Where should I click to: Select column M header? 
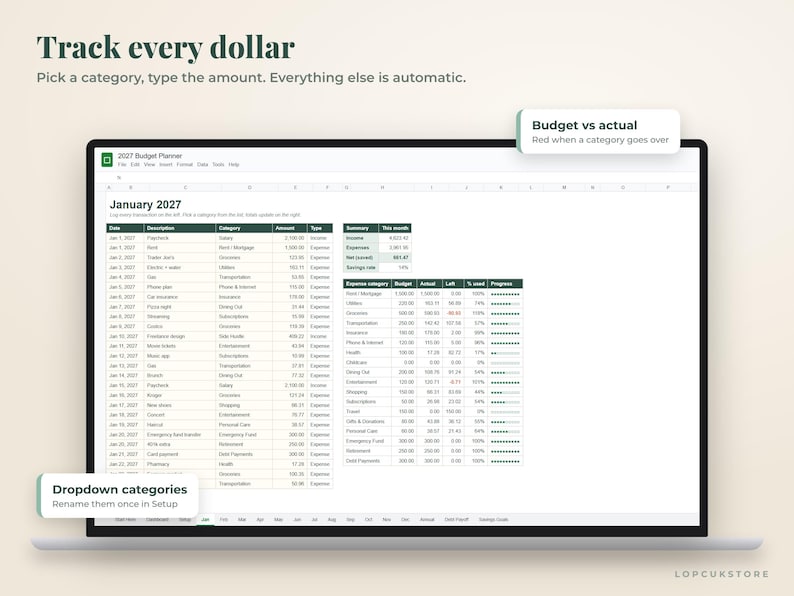click(x=564, y=188)
